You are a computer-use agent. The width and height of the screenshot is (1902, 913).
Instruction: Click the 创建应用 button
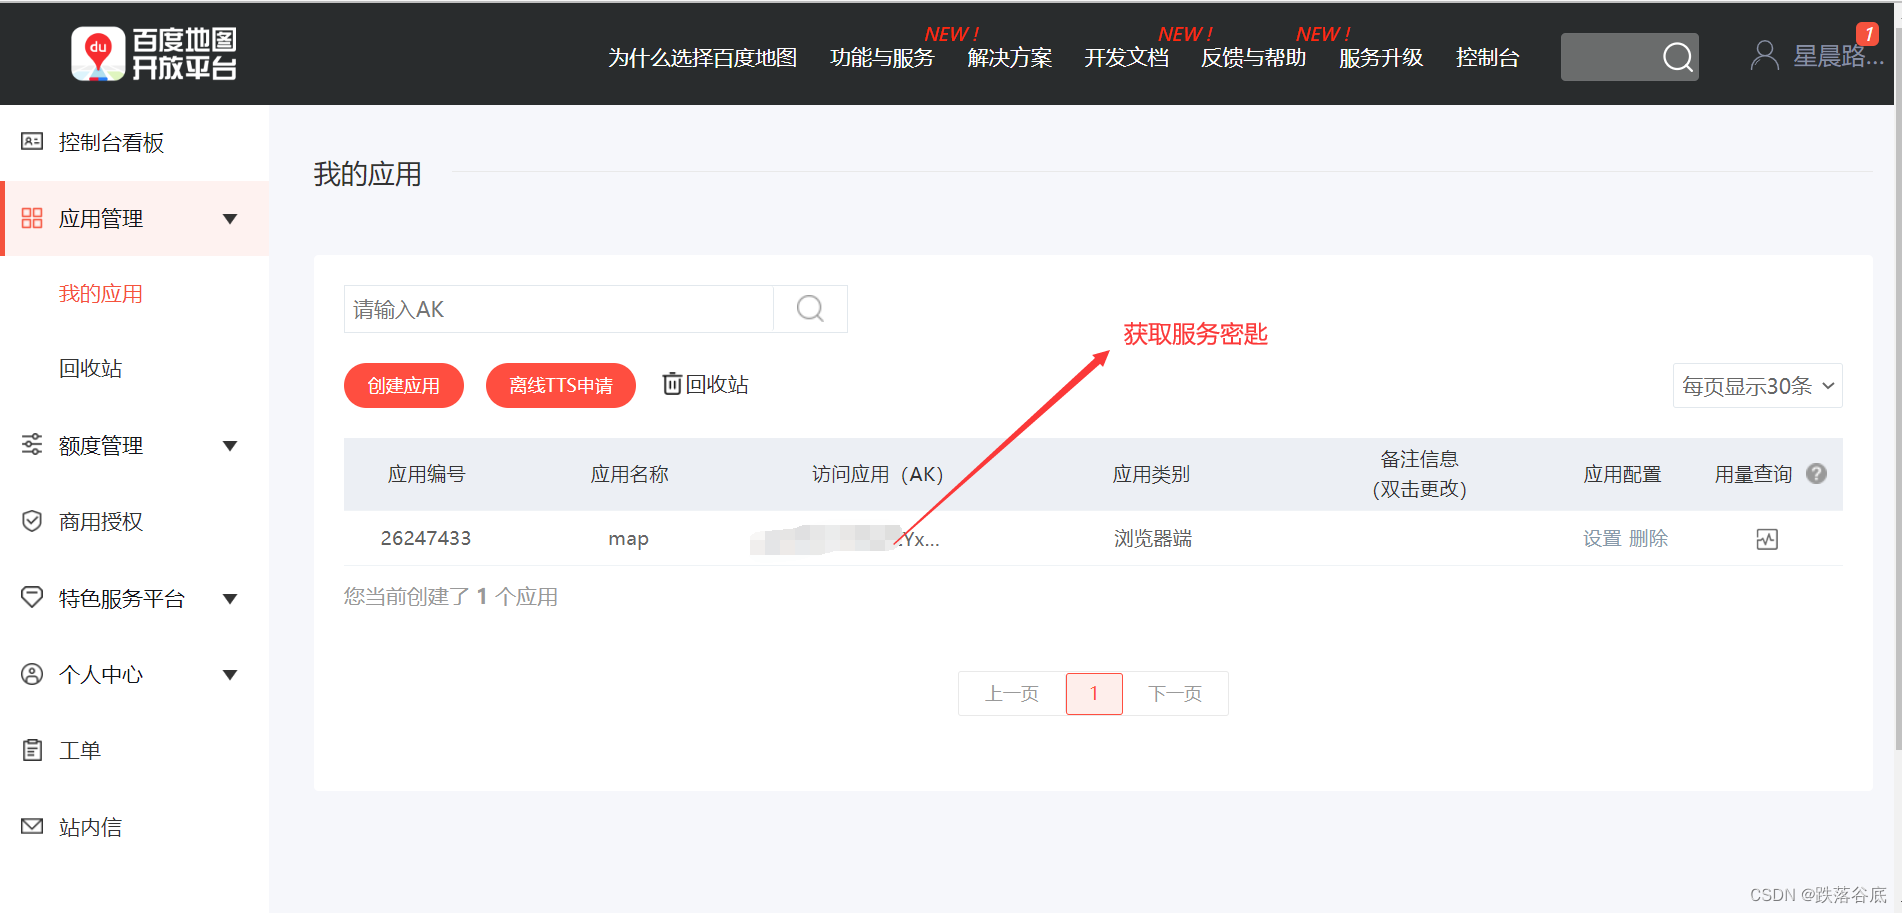tap(403, 386)
